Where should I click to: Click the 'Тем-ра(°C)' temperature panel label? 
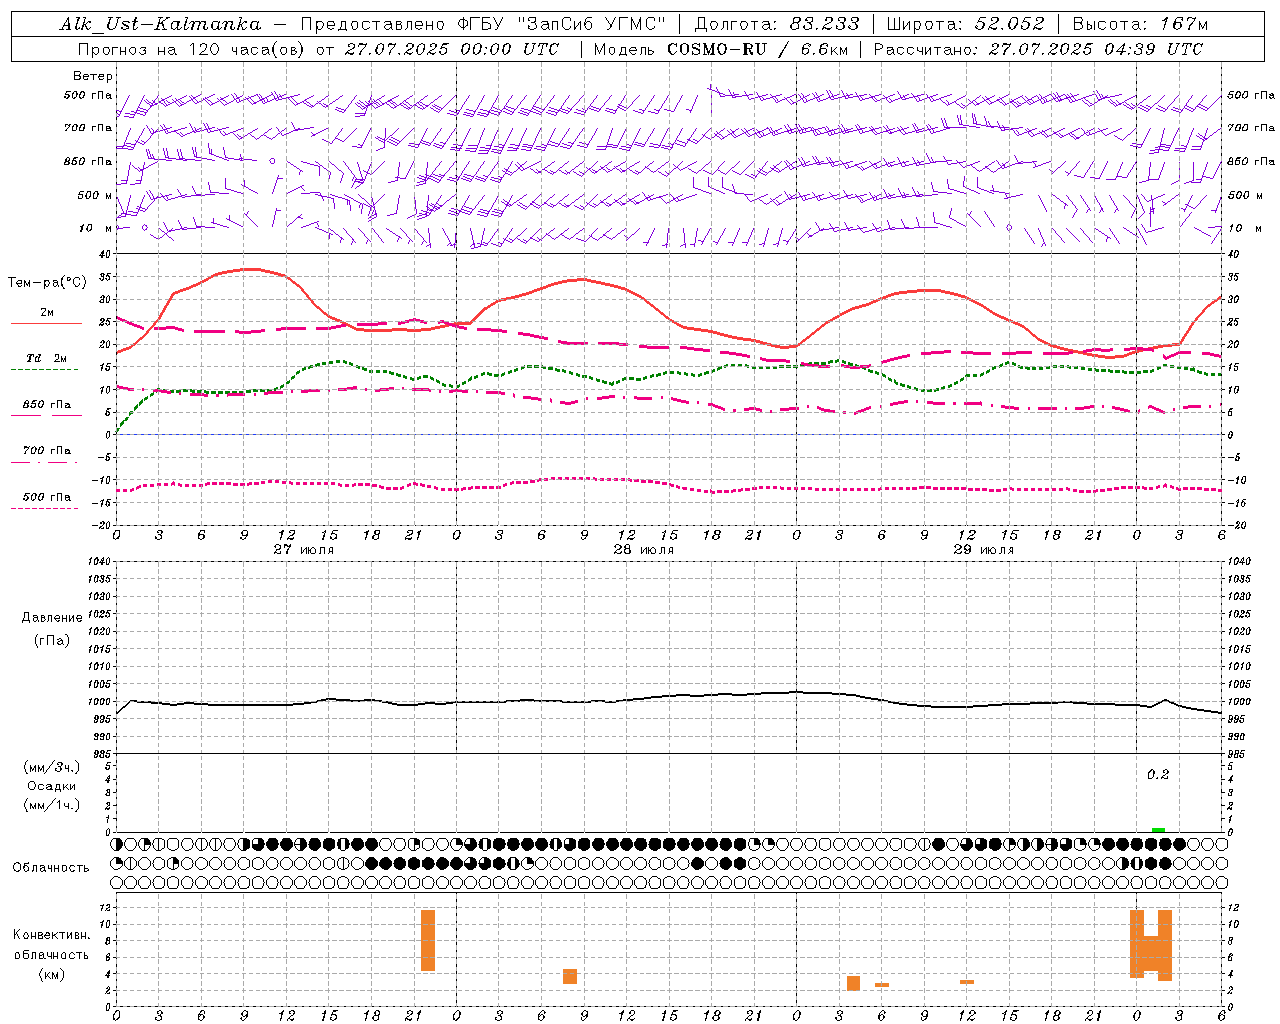click(x=47, y=283)
